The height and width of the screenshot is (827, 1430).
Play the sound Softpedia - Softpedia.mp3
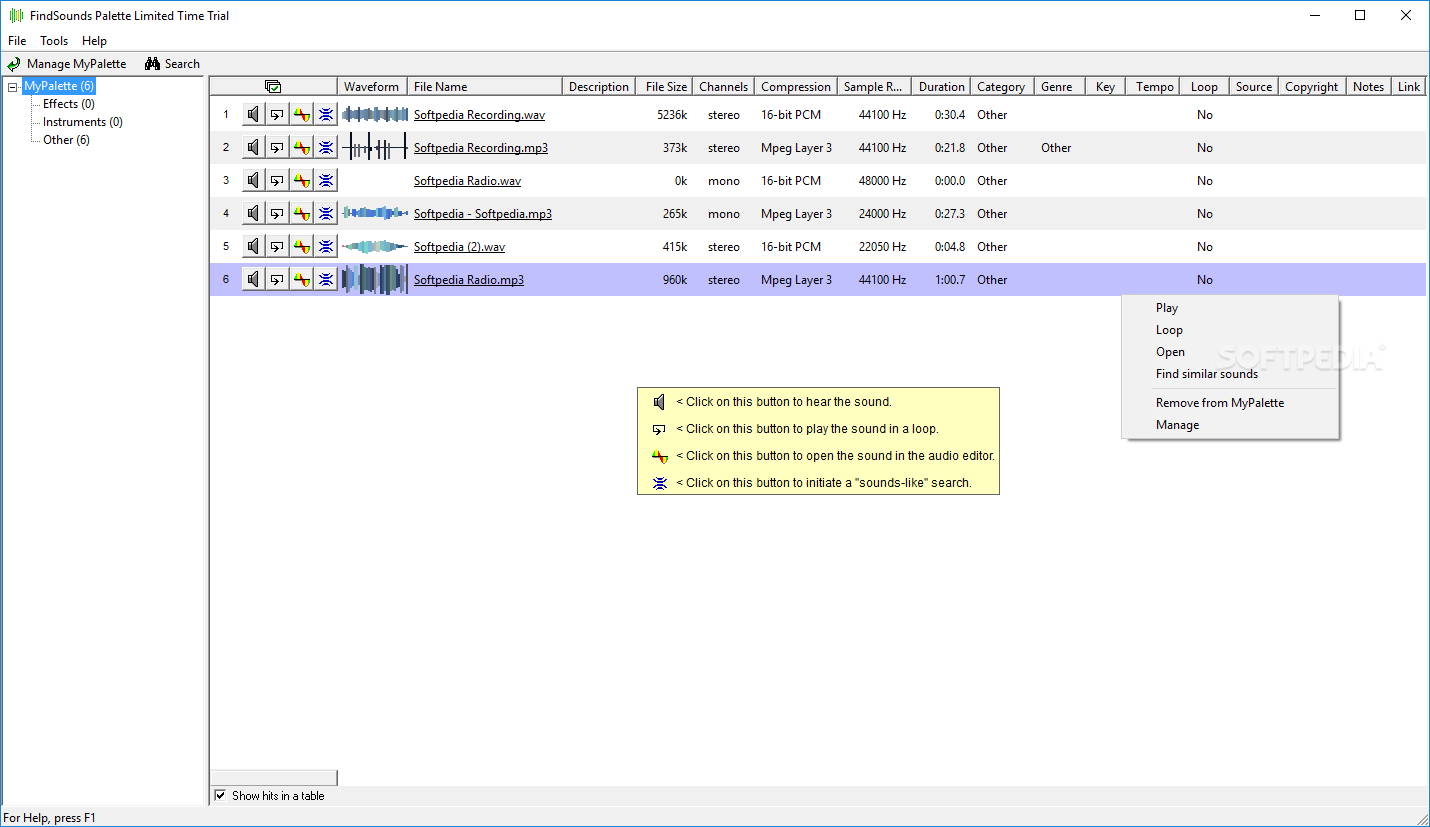pyautogui.click(x=253, y=214)
